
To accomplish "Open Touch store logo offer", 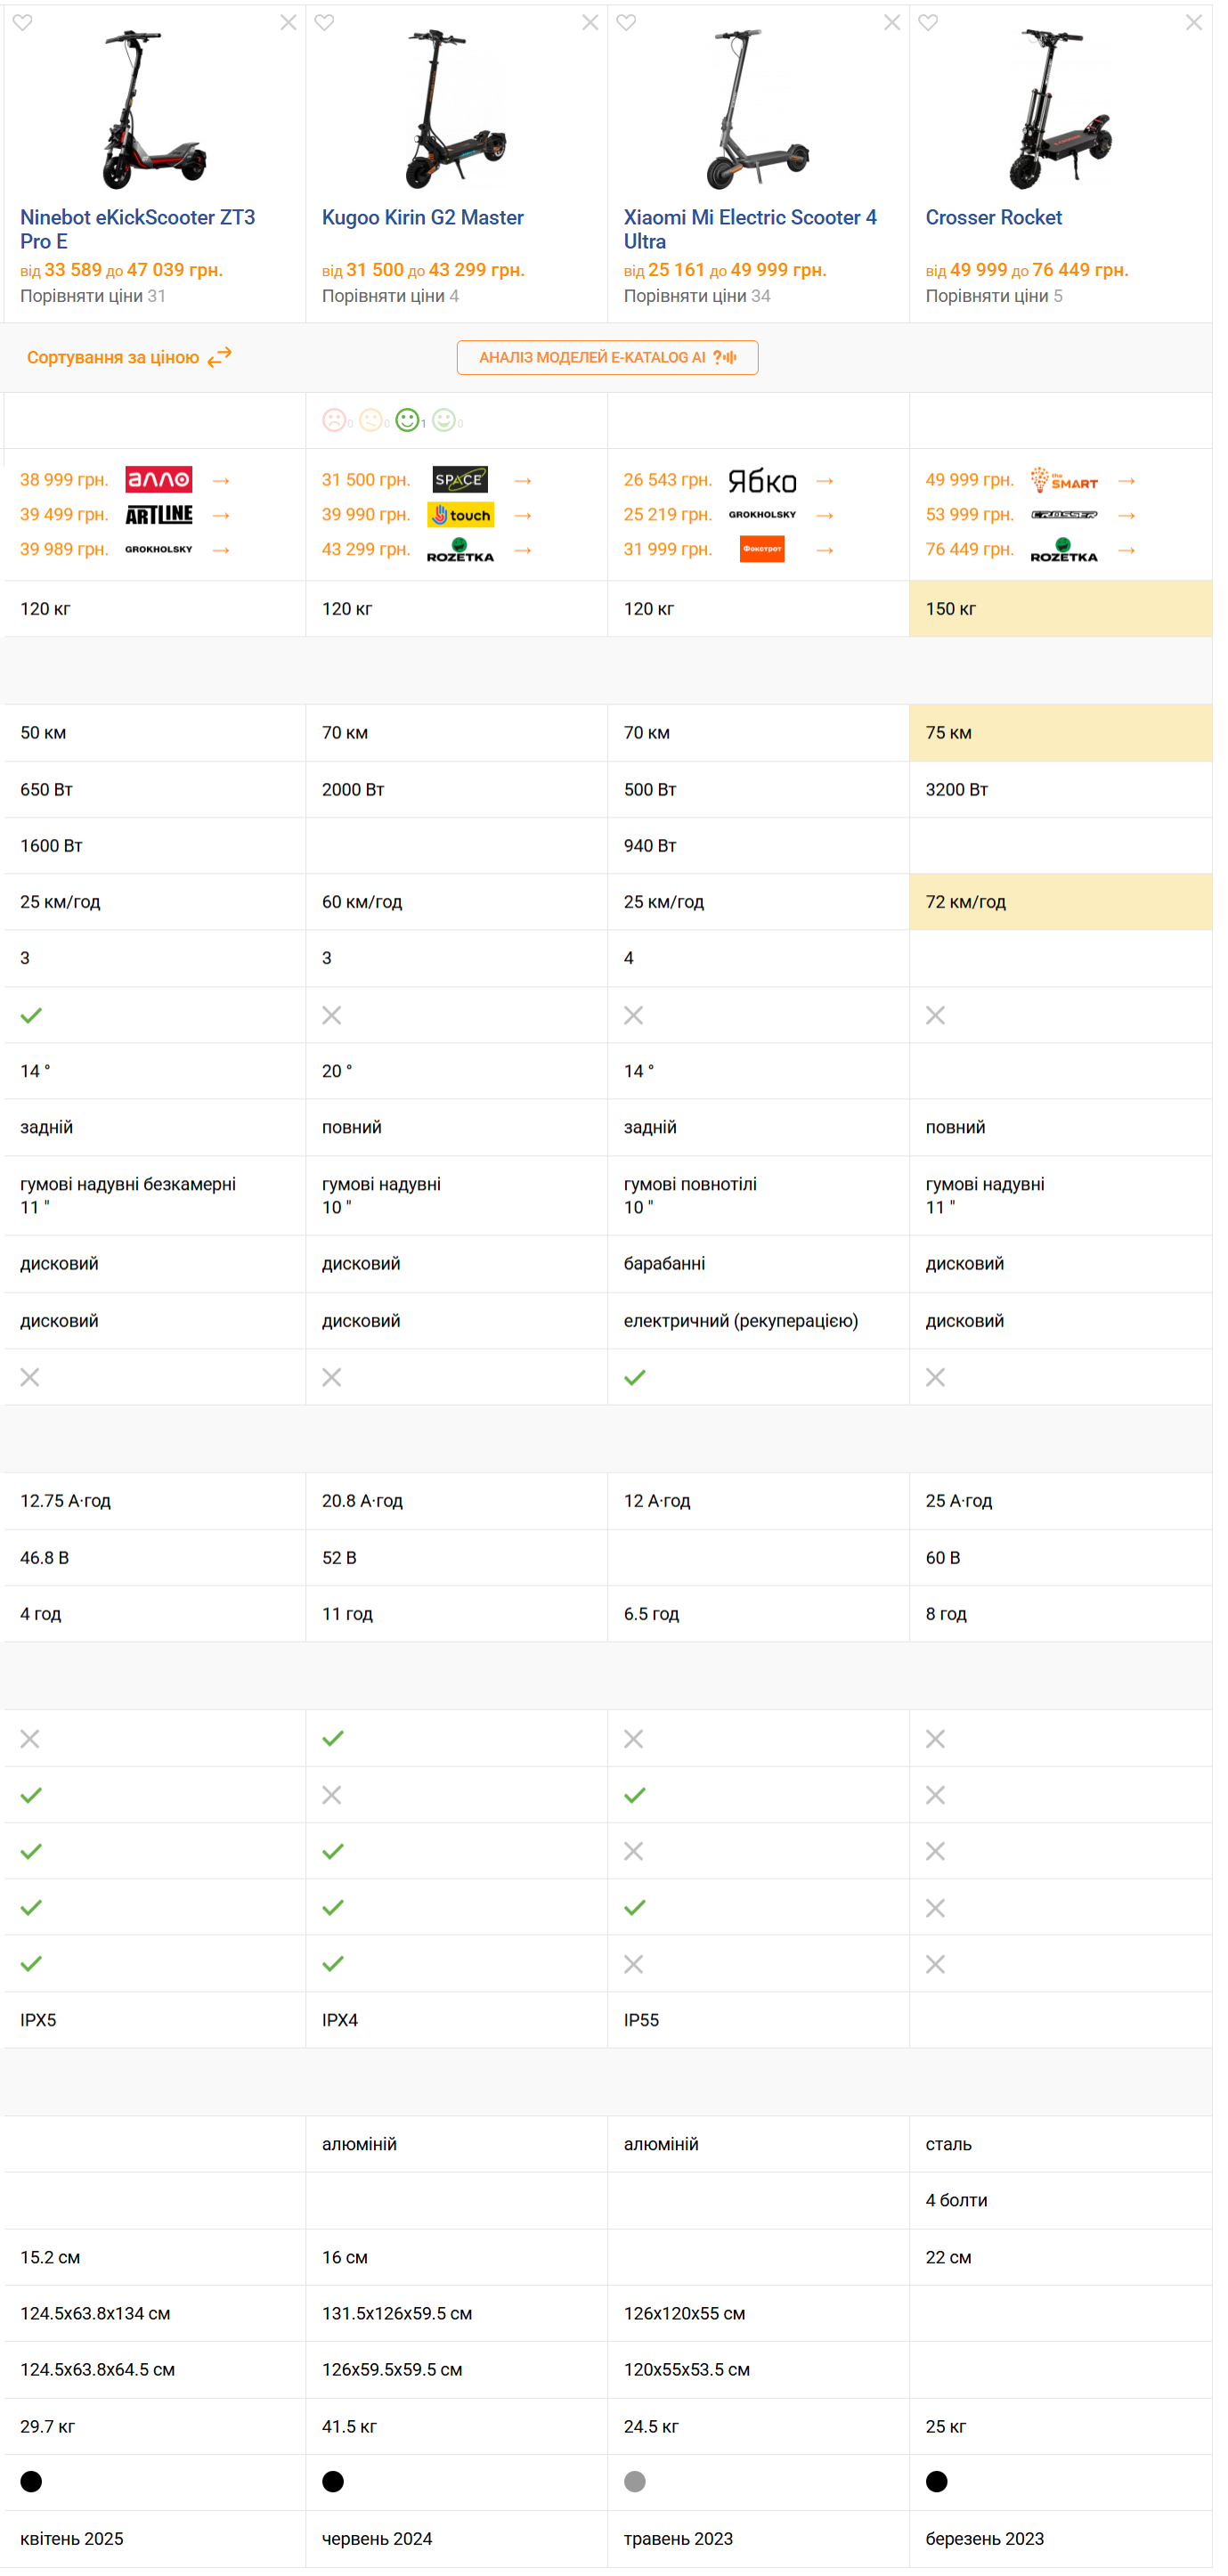I will coord(460,515).
